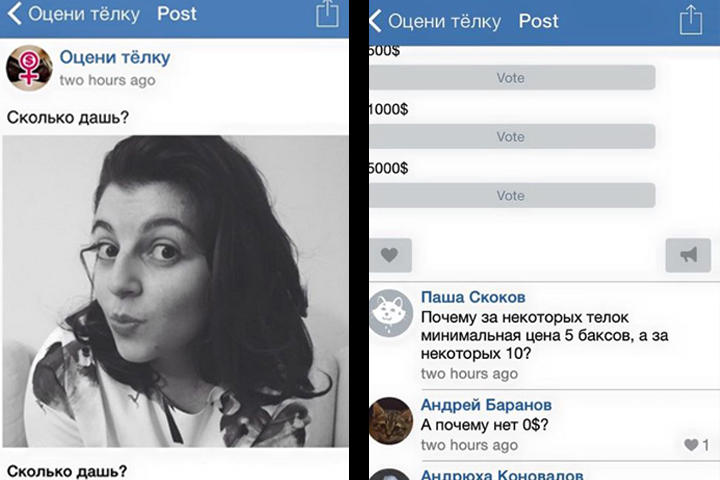Open Паша Скоков's profile name
This screenshot has height=480, width=720.
pyautogui.click(x=473, y=297)
